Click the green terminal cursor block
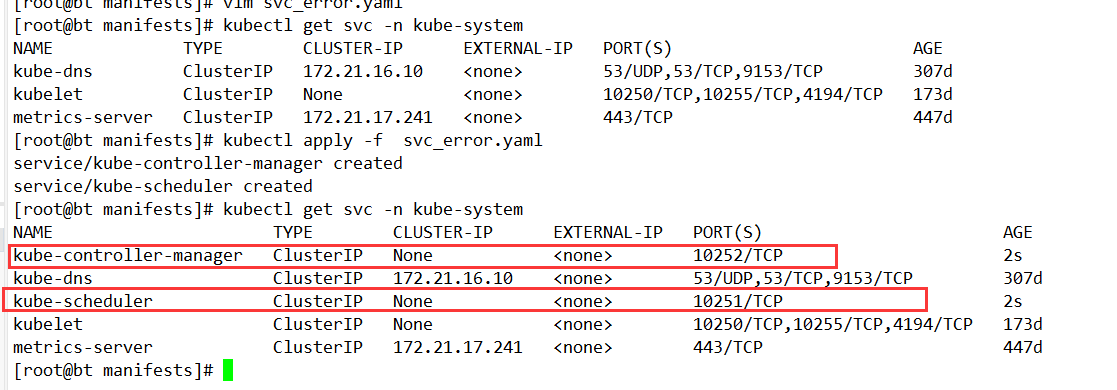1117x390 pixels. tap(227, 371)
